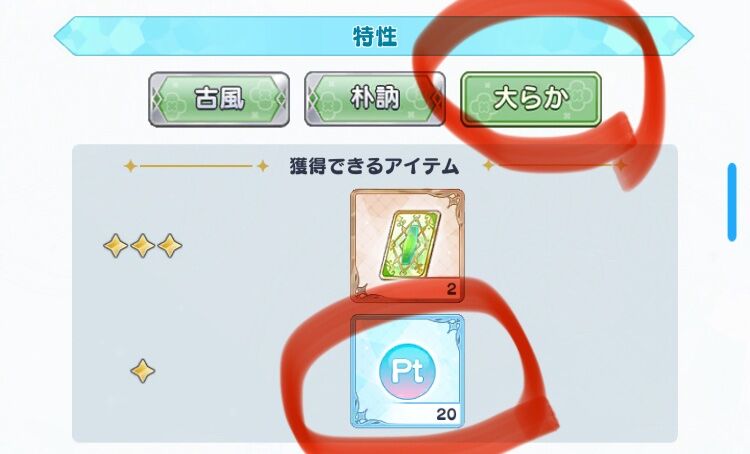Viewport: 750px width, 454px height.
Task: Tap the Pt points reward icon
Action: click(x=408, y=371)
